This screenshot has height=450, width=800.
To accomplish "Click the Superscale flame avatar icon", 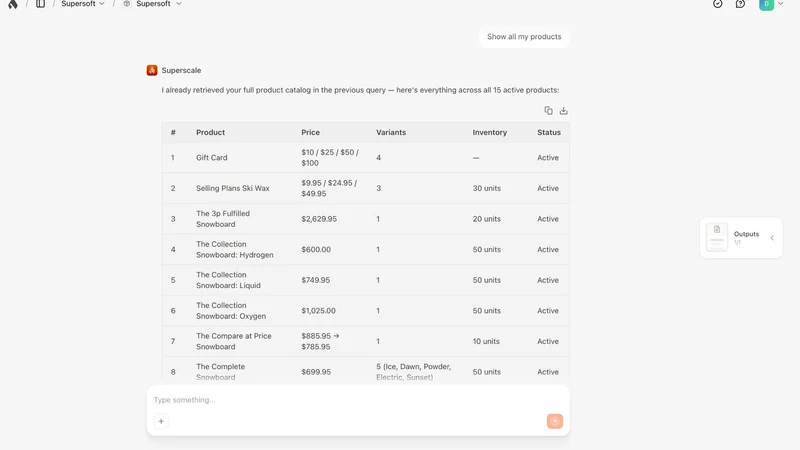I will coord(152,70).
